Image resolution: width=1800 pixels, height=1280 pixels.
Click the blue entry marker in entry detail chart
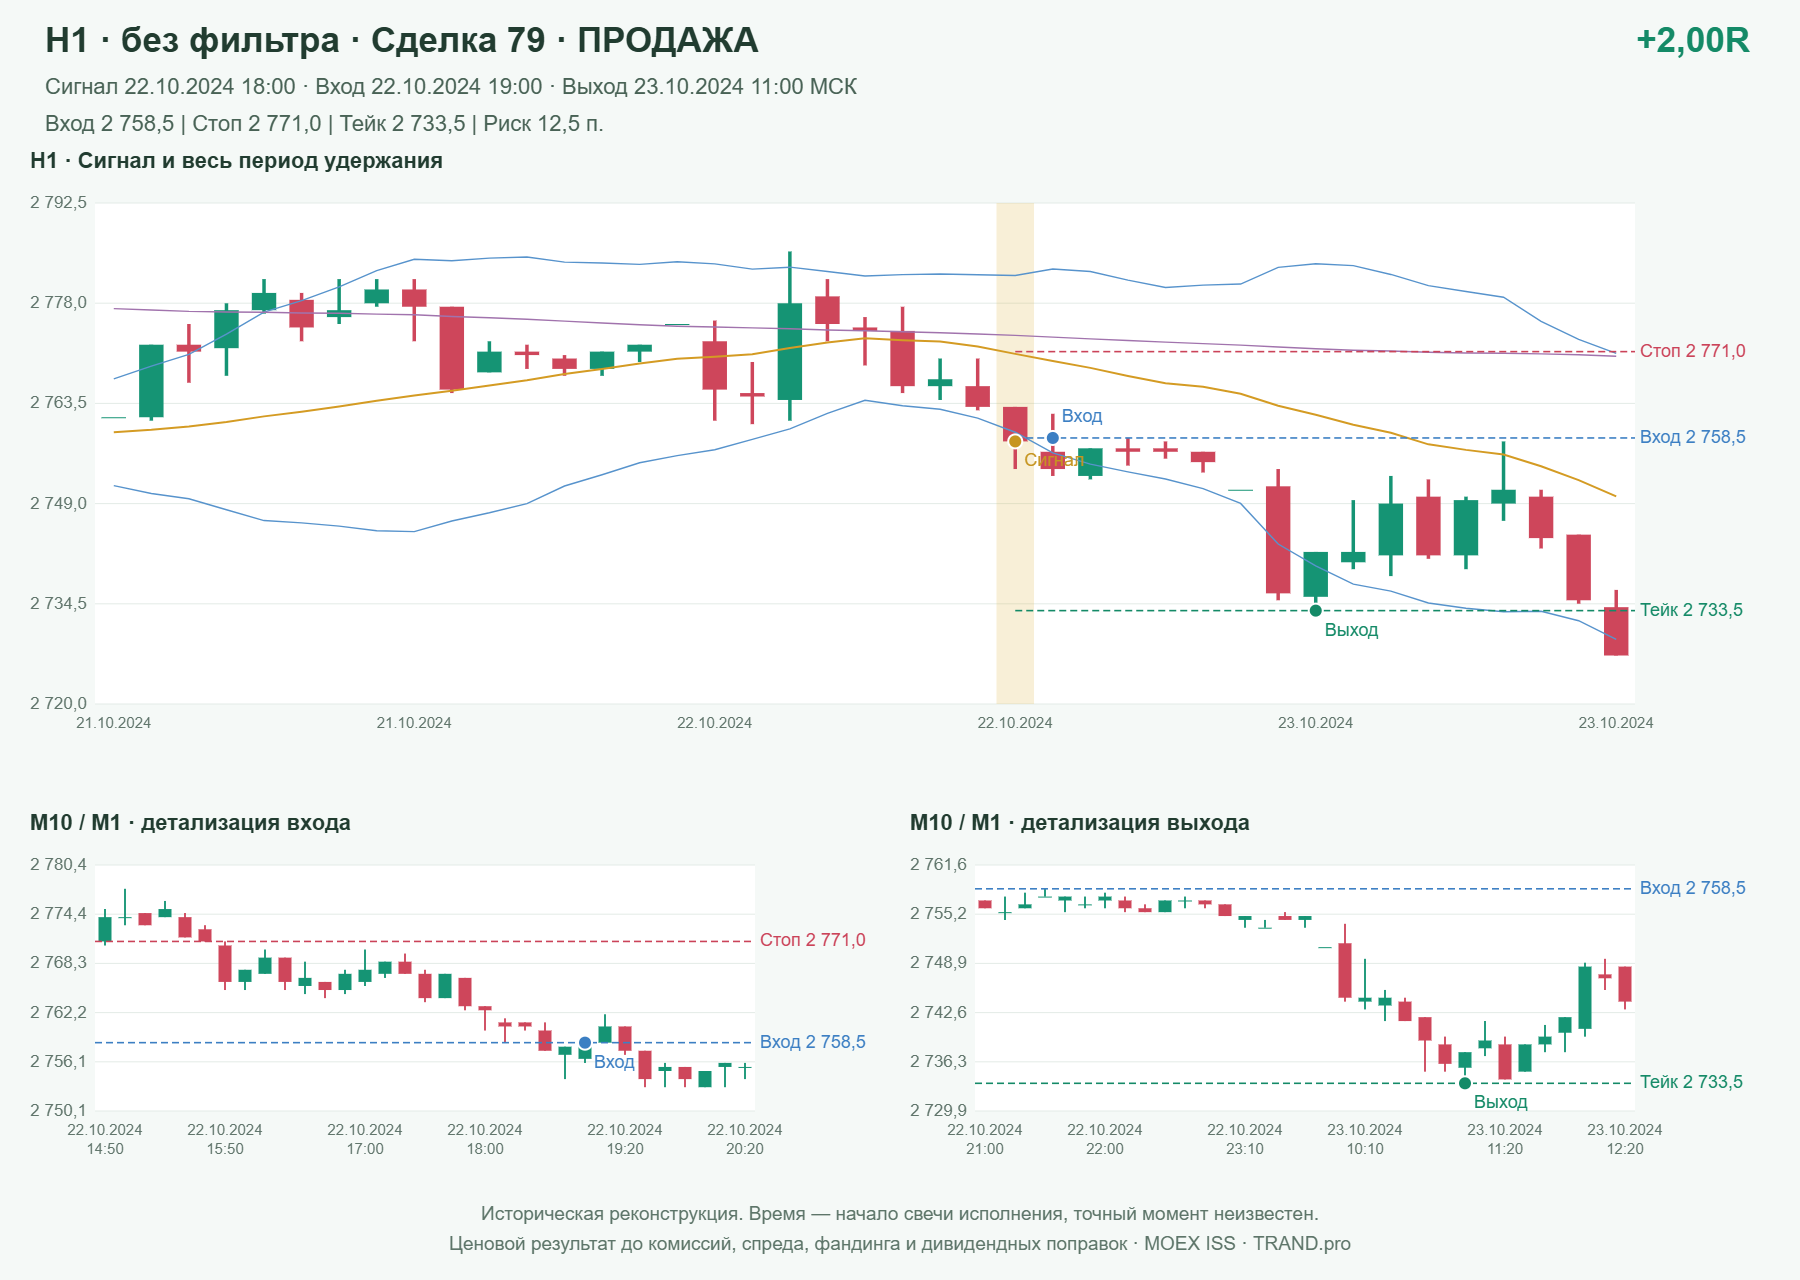pos(585,1043)
